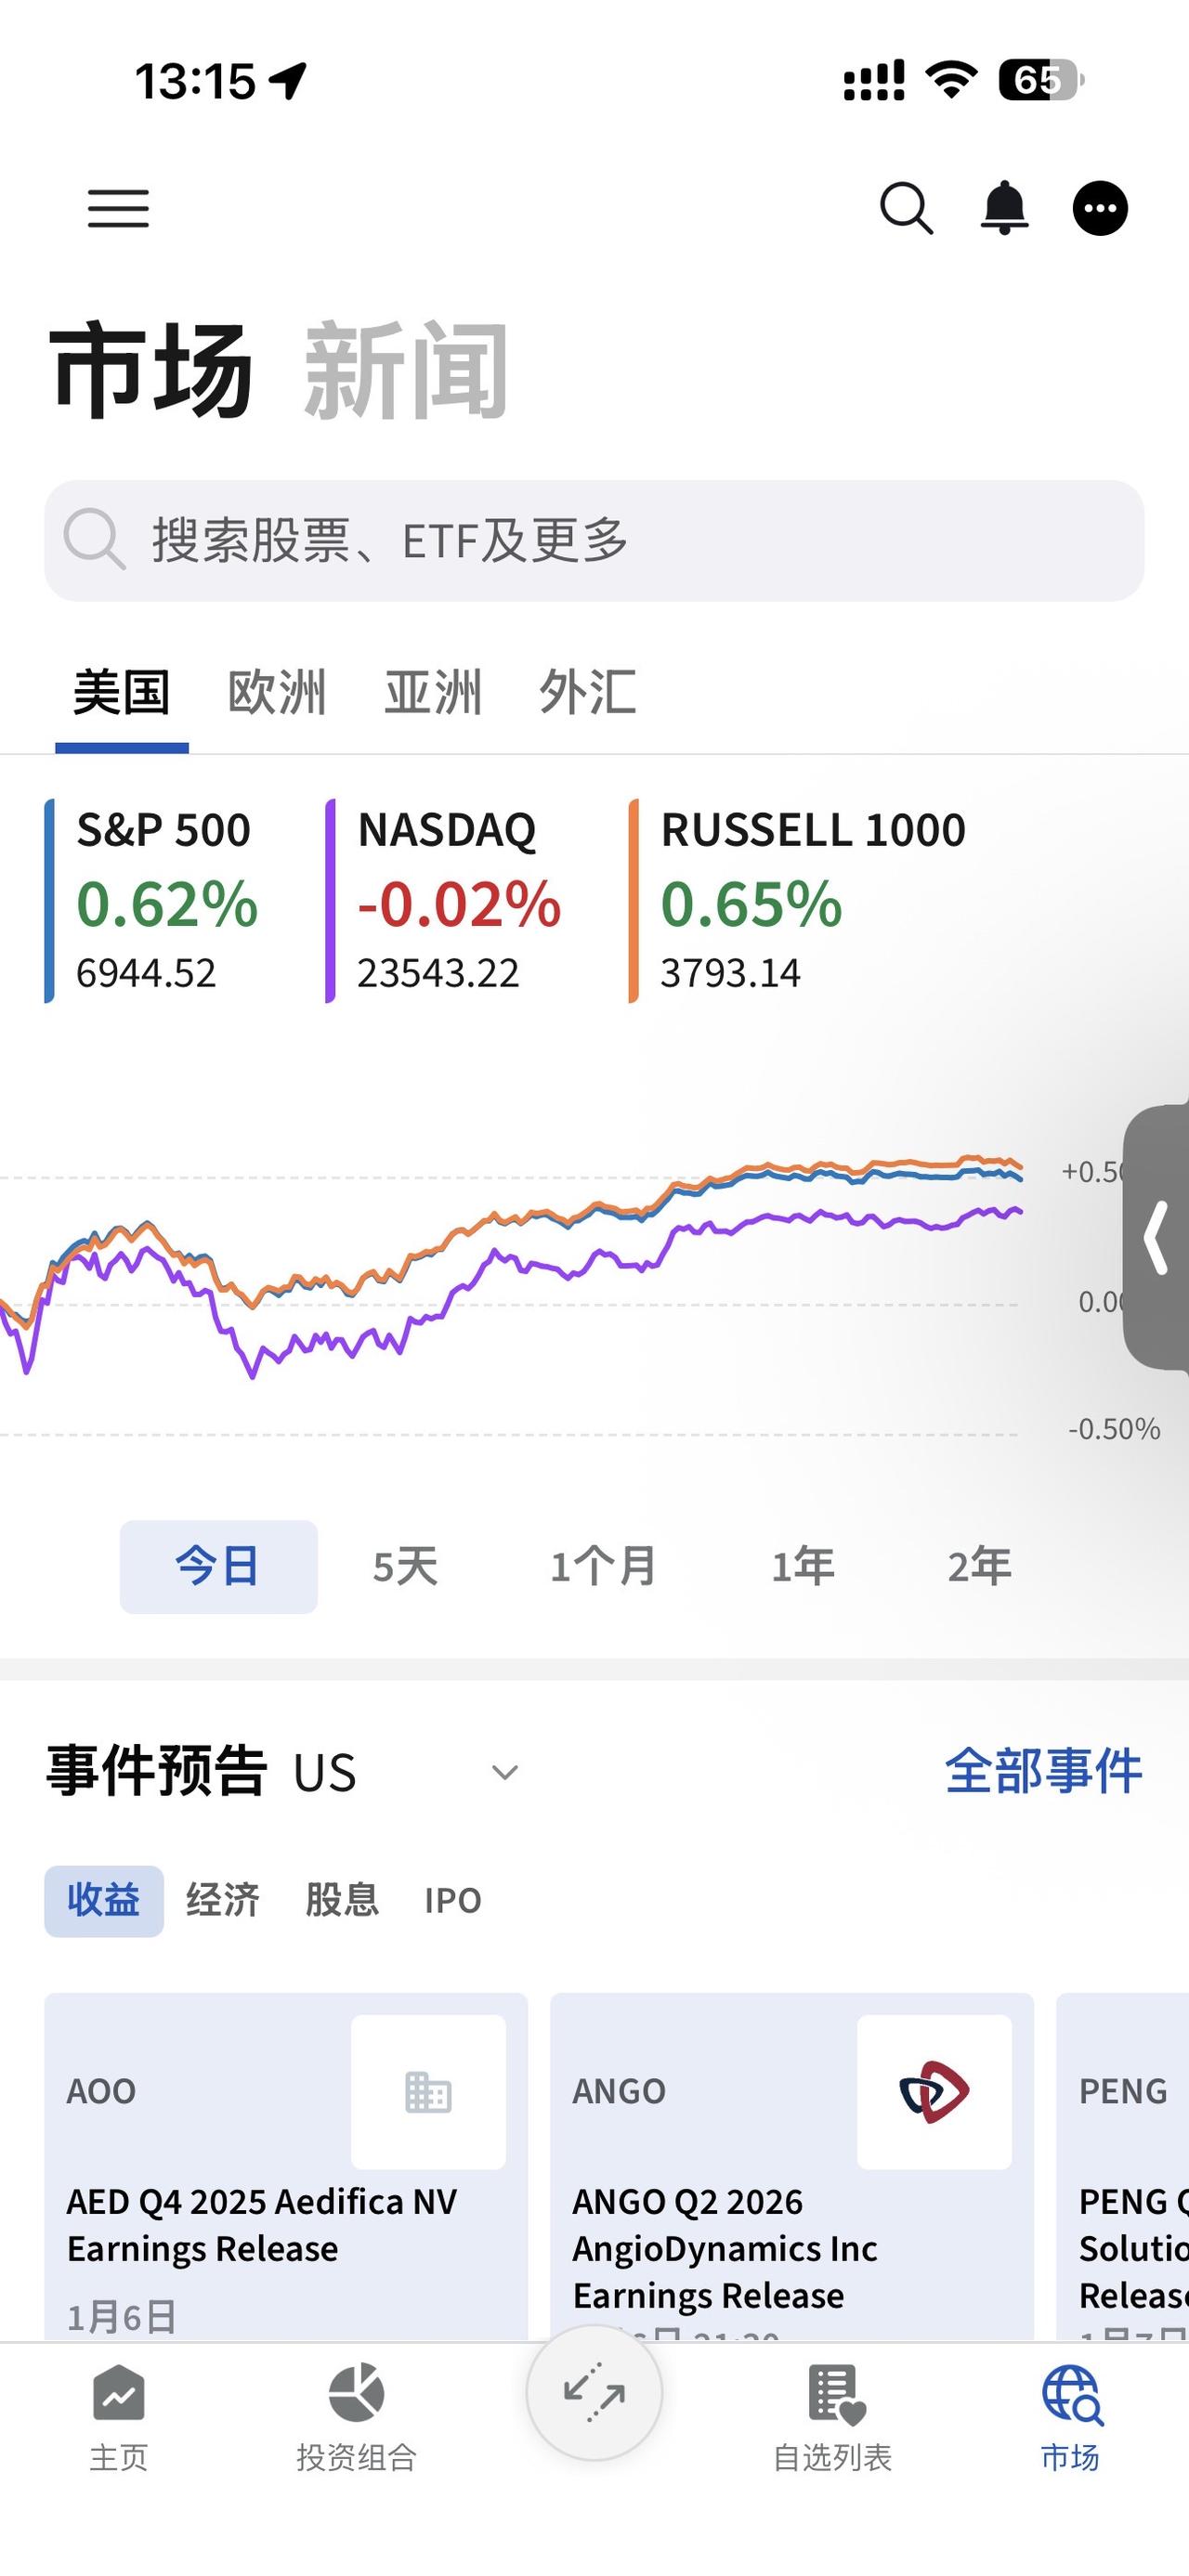1189x2576 pixels.
Task: Switch chart range to 1个月
Action: coord(603,1566)
